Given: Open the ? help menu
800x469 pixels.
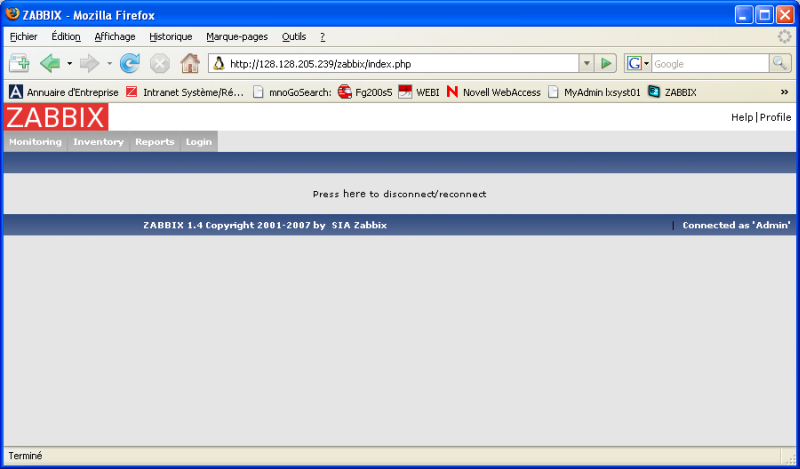Looking at the screenshot, I should click(322, 37).
